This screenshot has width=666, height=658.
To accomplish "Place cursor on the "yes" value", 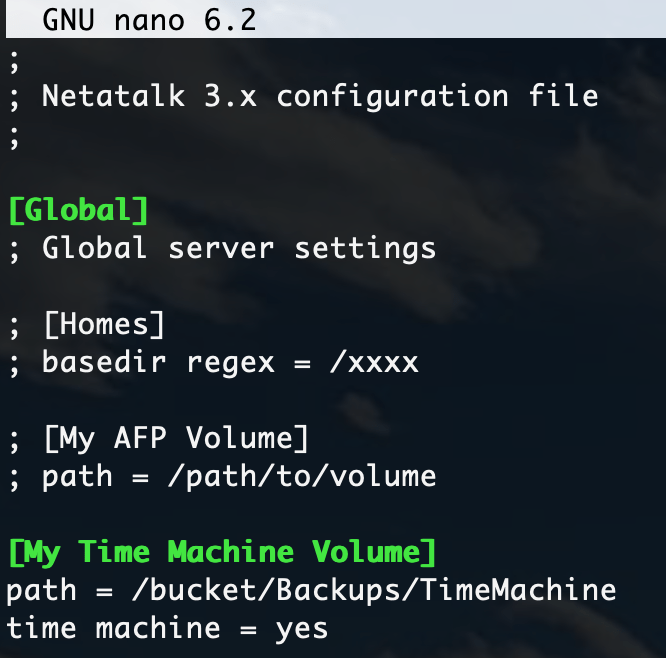I will click(302, 628).
